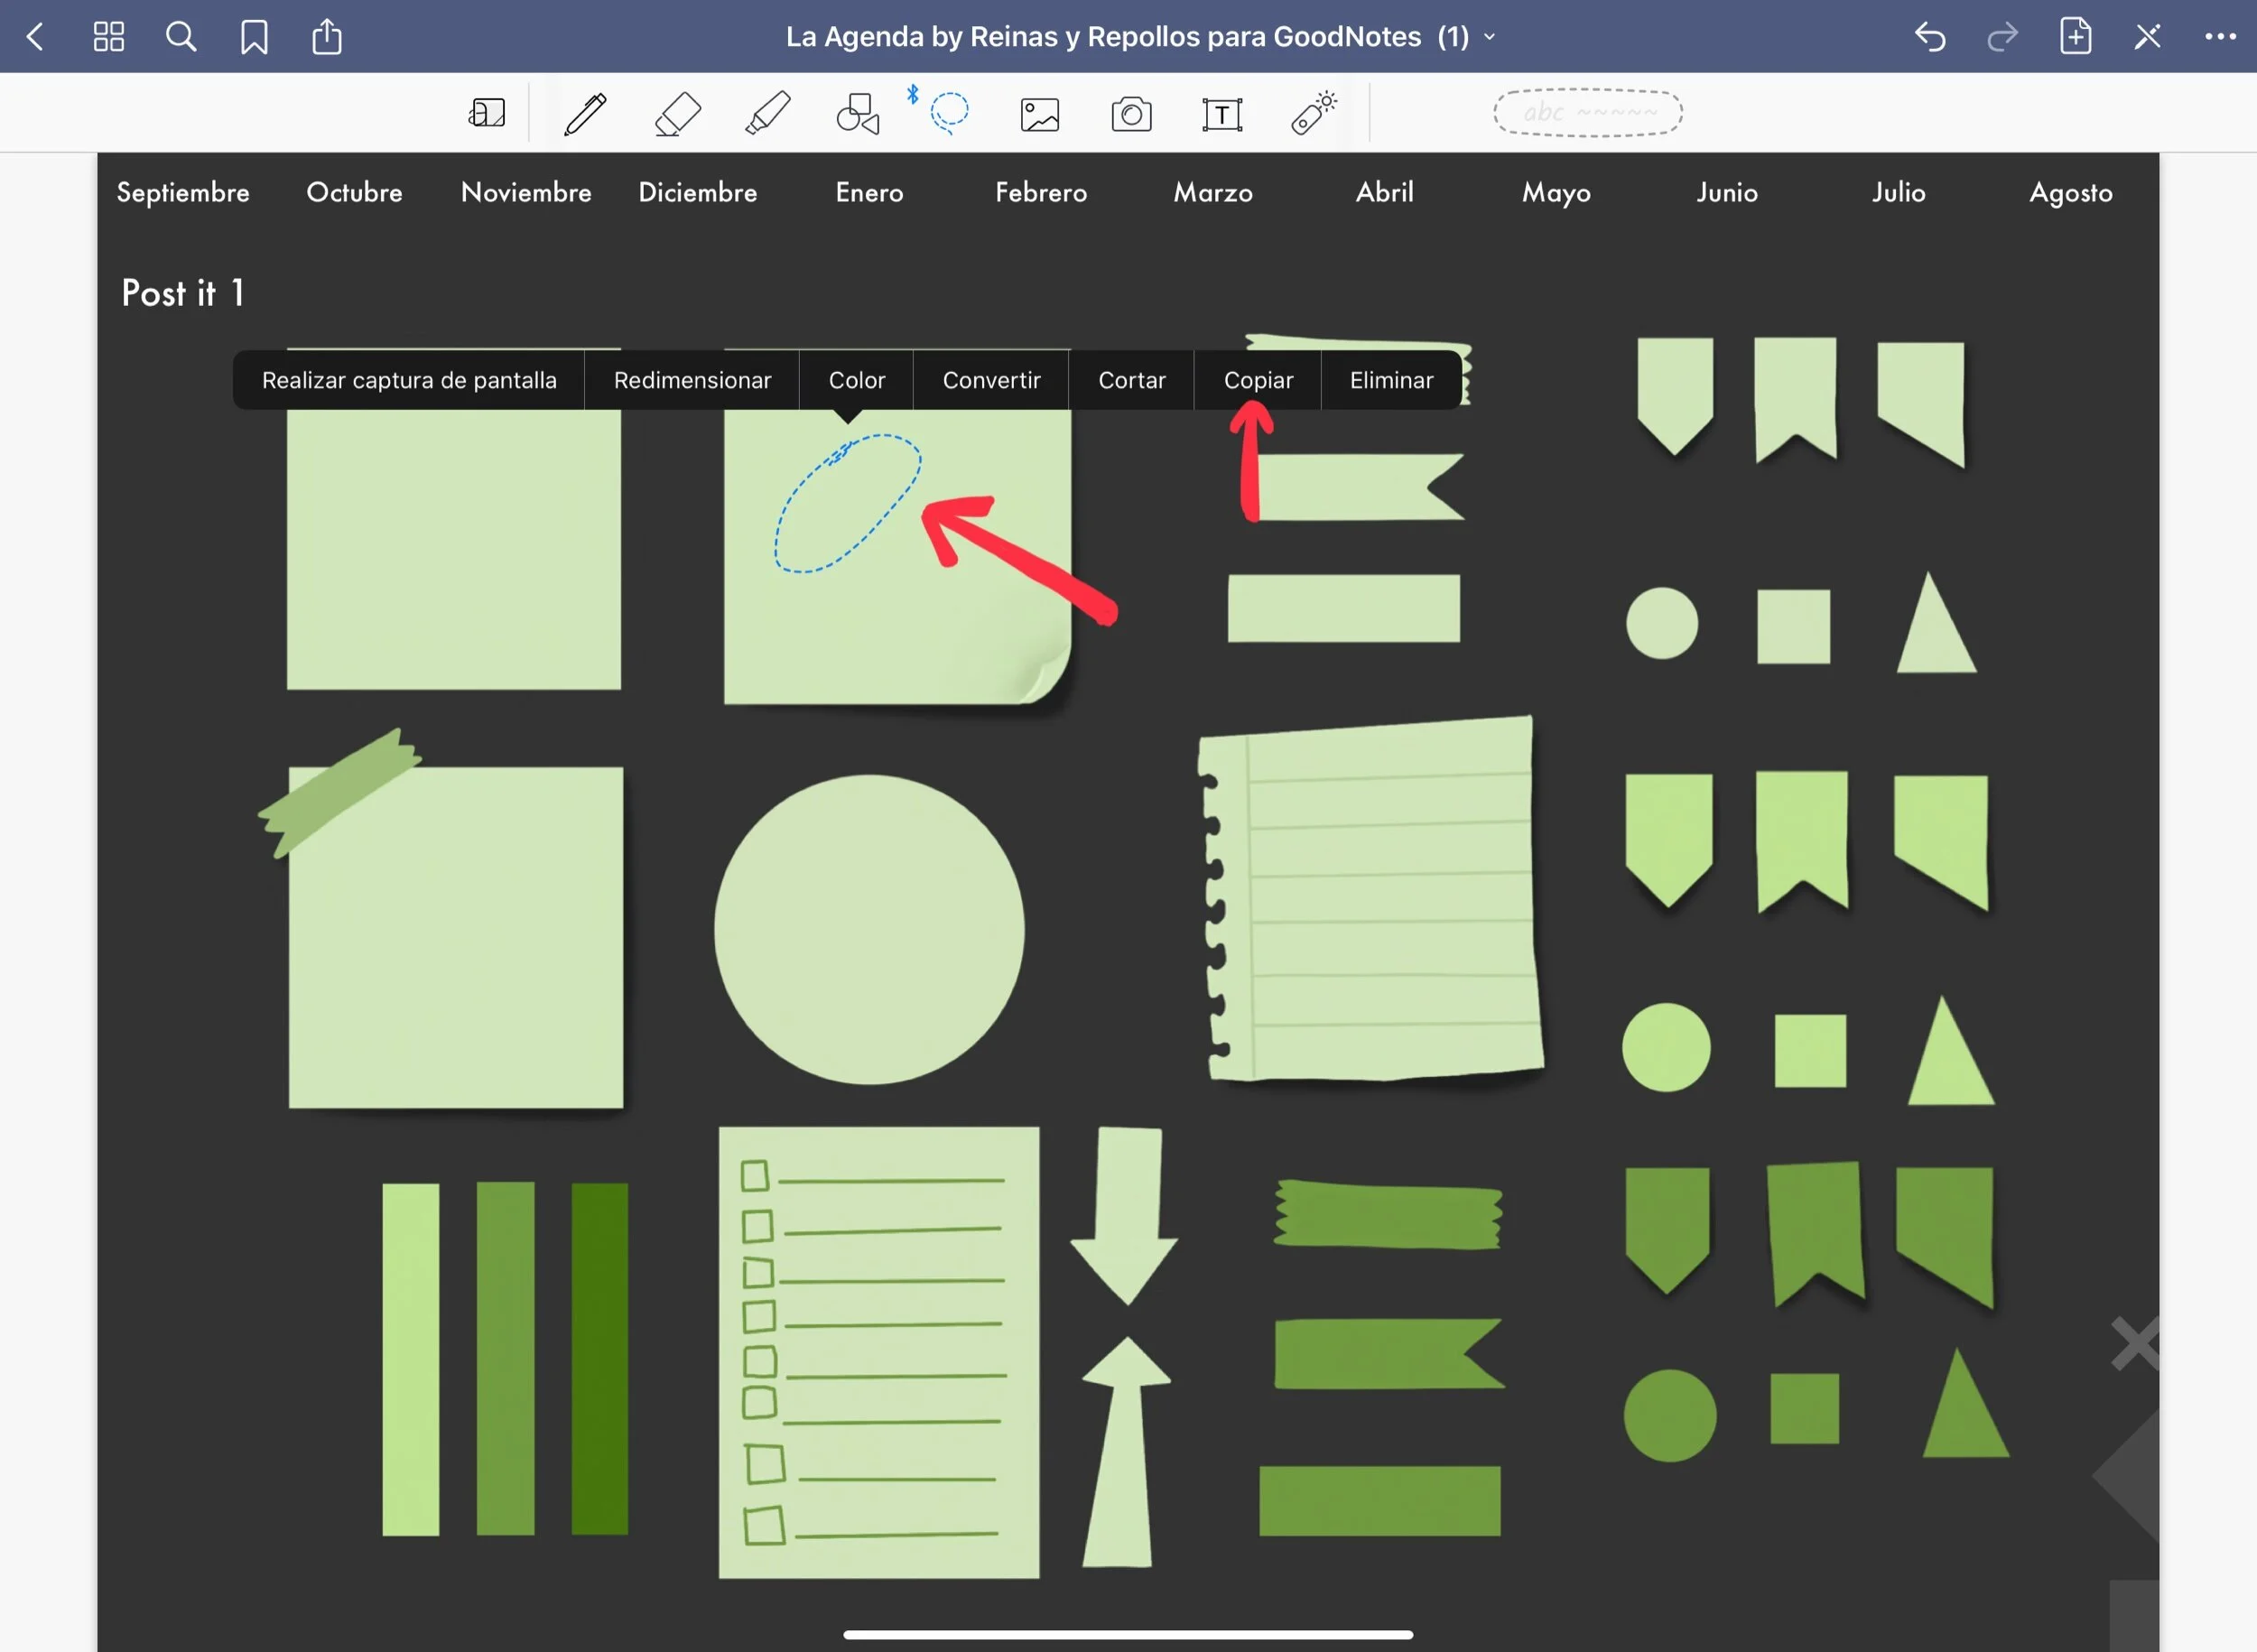Go to the Agosto month link

click(2070, 192)
